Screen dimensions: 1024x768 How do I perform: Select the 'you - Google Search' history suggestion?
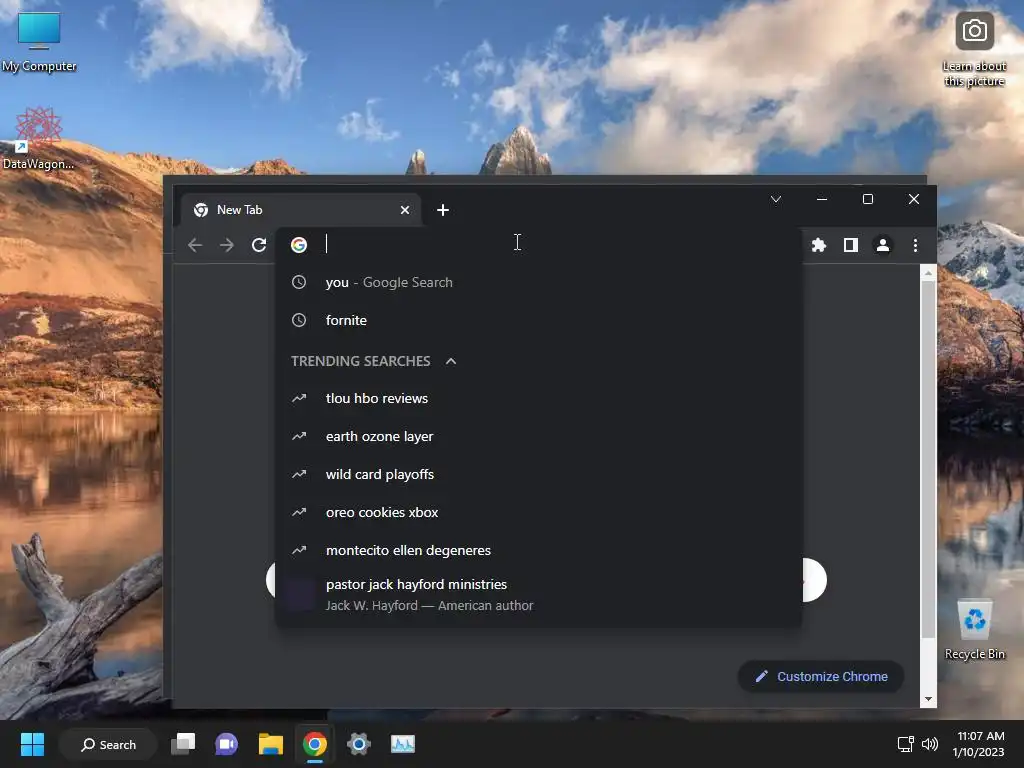pos(539,282)
